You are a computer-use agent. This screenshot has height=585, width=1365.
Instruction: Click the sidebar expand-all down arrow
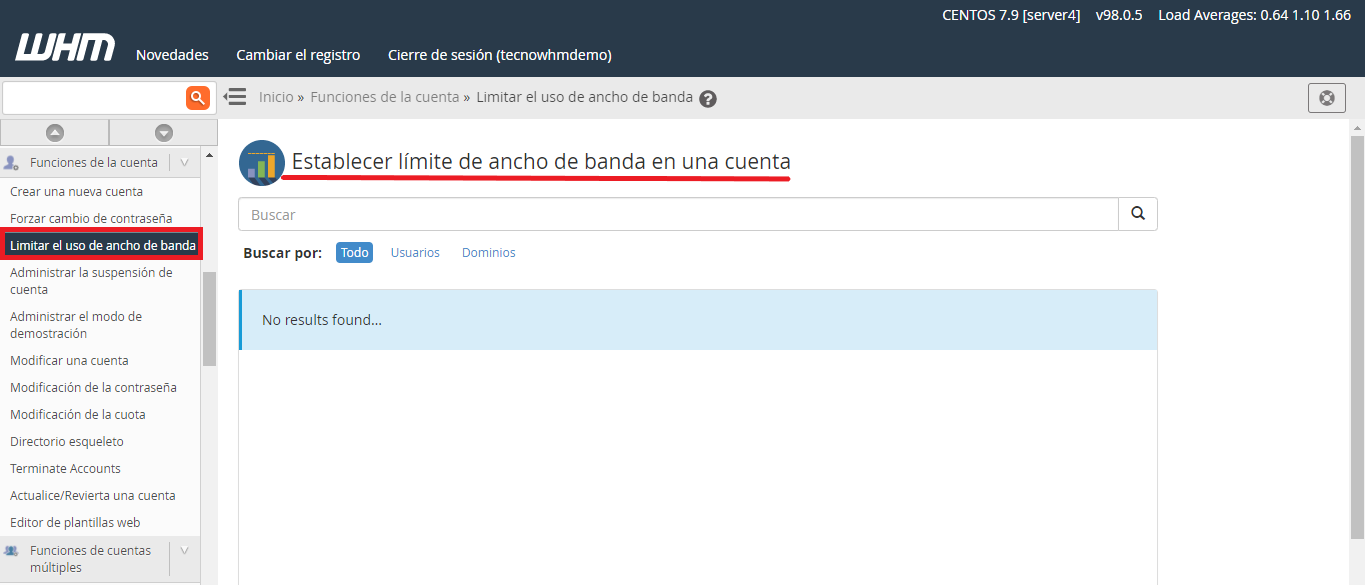[164, 132]
